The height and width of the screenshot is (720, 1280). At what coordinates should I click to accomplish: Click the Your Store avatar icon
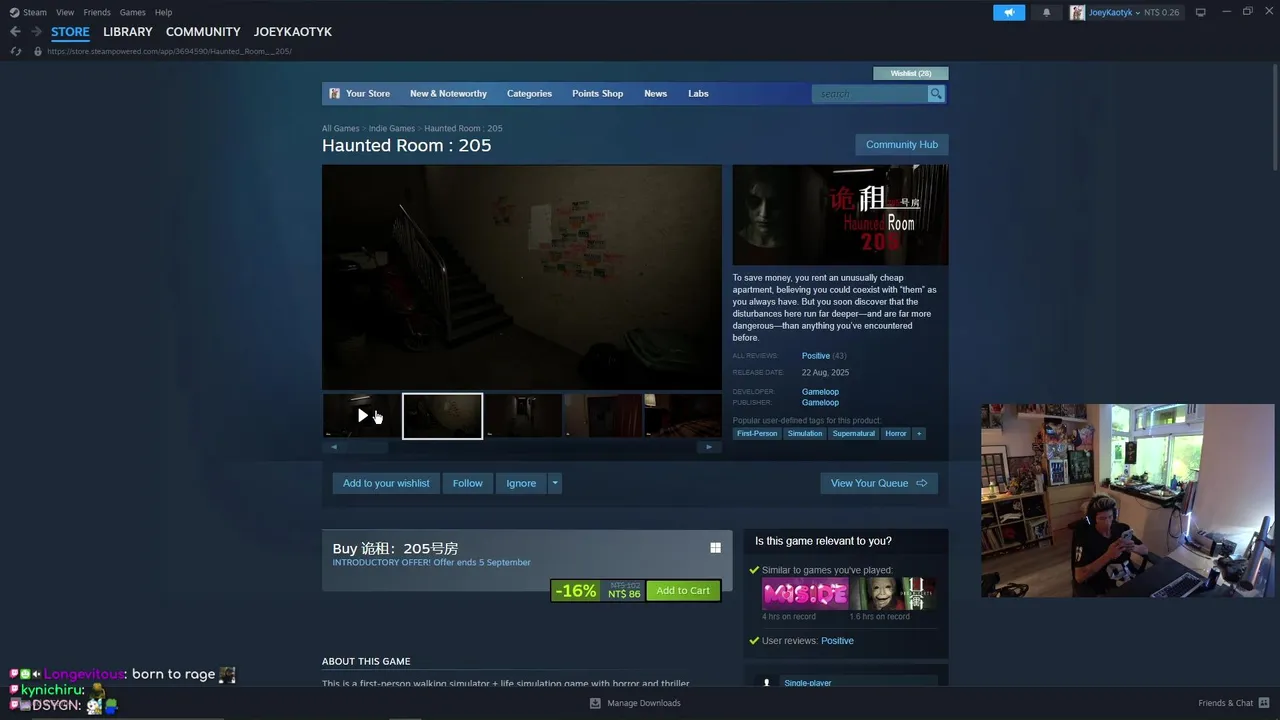[335, 94]
